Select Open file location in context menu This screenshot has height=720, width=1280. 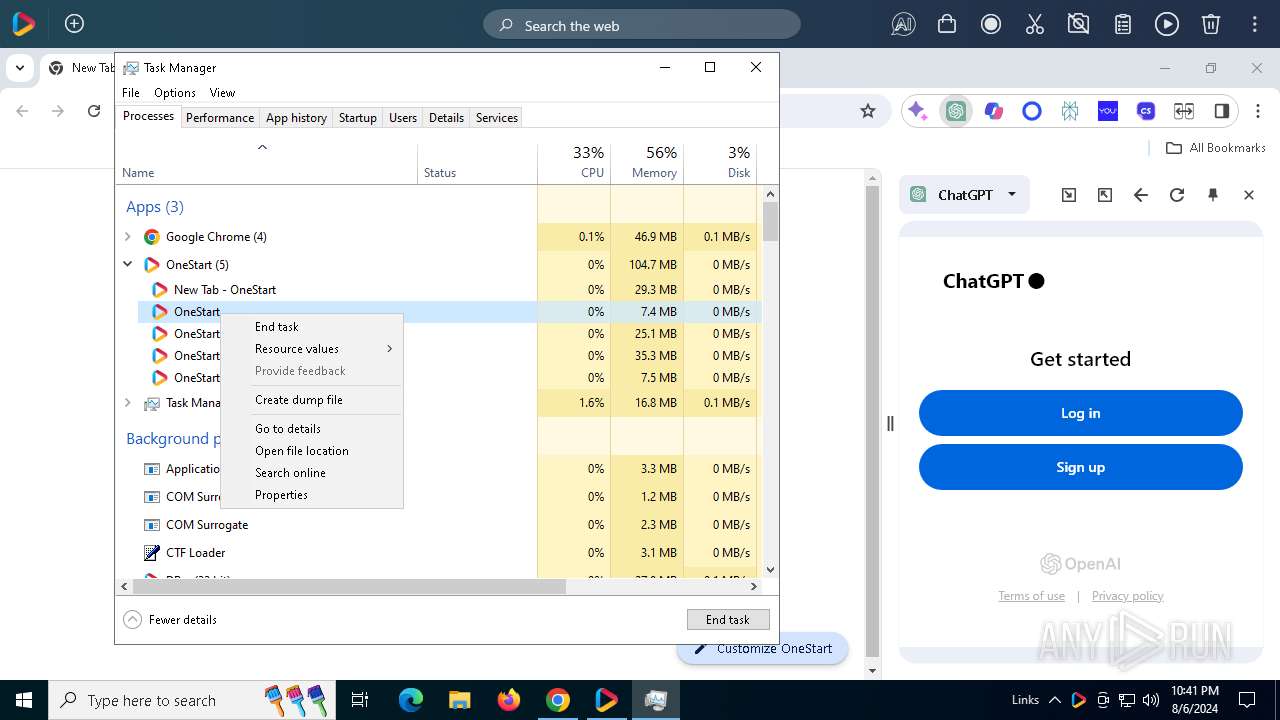[x=312, y=451]
